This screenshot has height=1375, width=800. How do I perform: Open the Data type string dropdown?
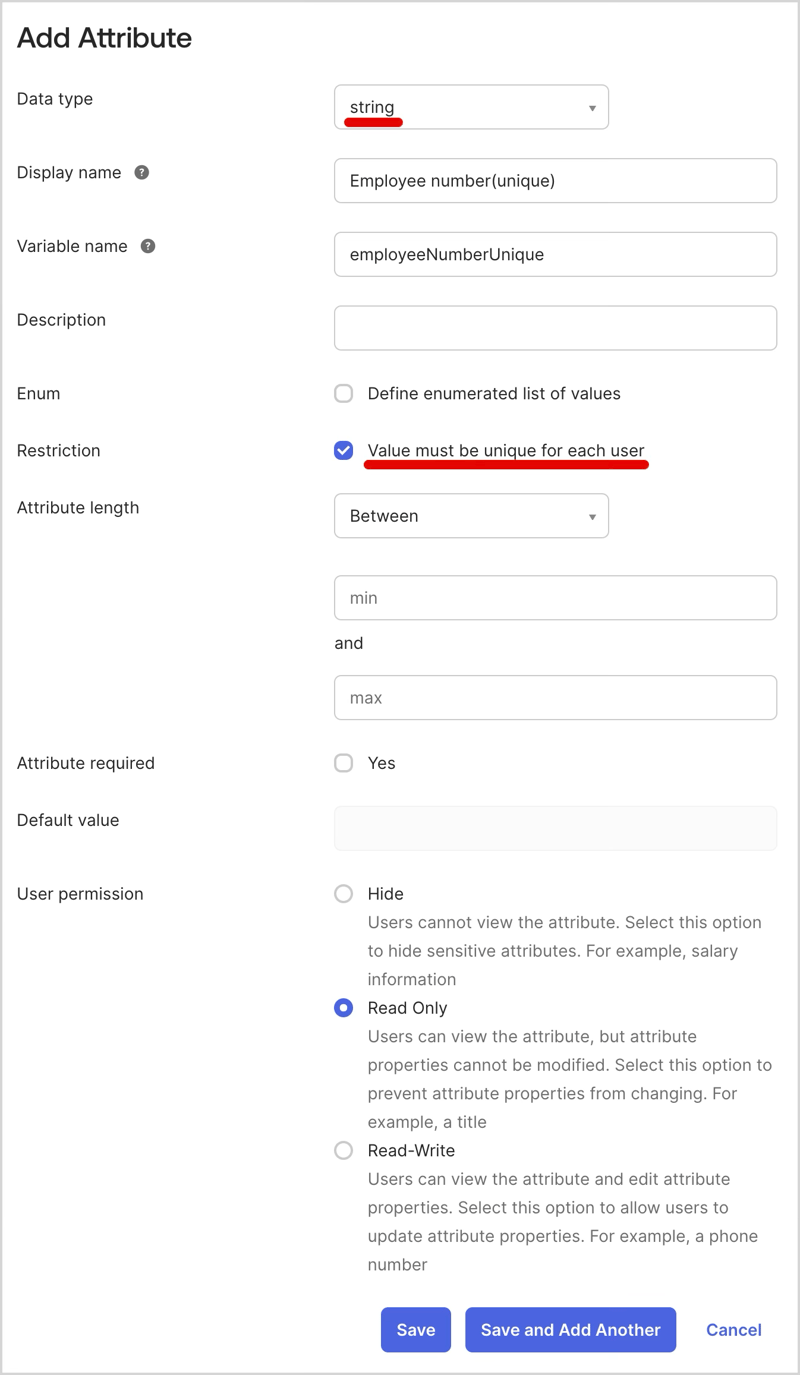point(471,107)
